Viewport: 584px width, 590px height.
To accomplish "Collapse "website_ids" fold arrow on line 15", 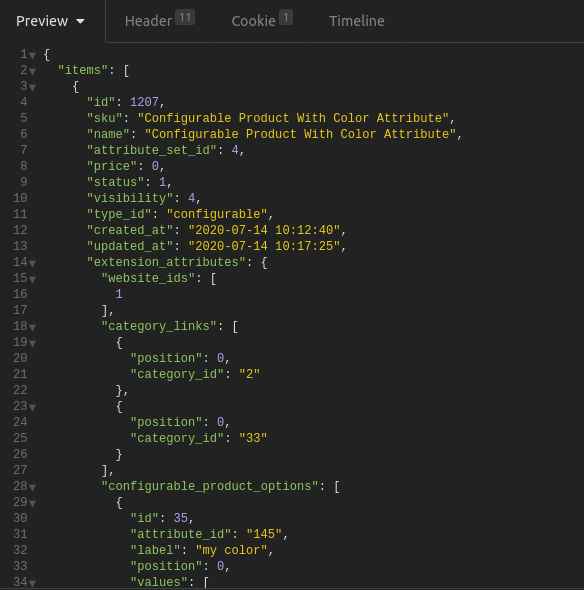I will [32, 279].
